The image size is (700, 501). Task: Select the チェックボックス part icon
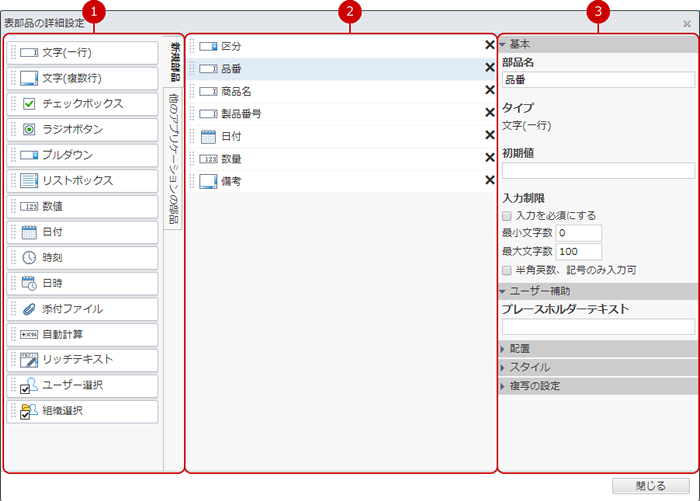(x=29, y=104)
